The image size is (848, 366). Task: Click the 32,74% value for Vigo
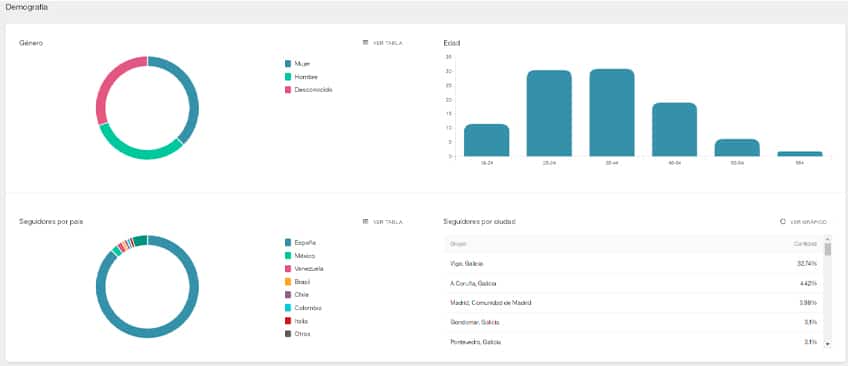[x=806, y=263]
